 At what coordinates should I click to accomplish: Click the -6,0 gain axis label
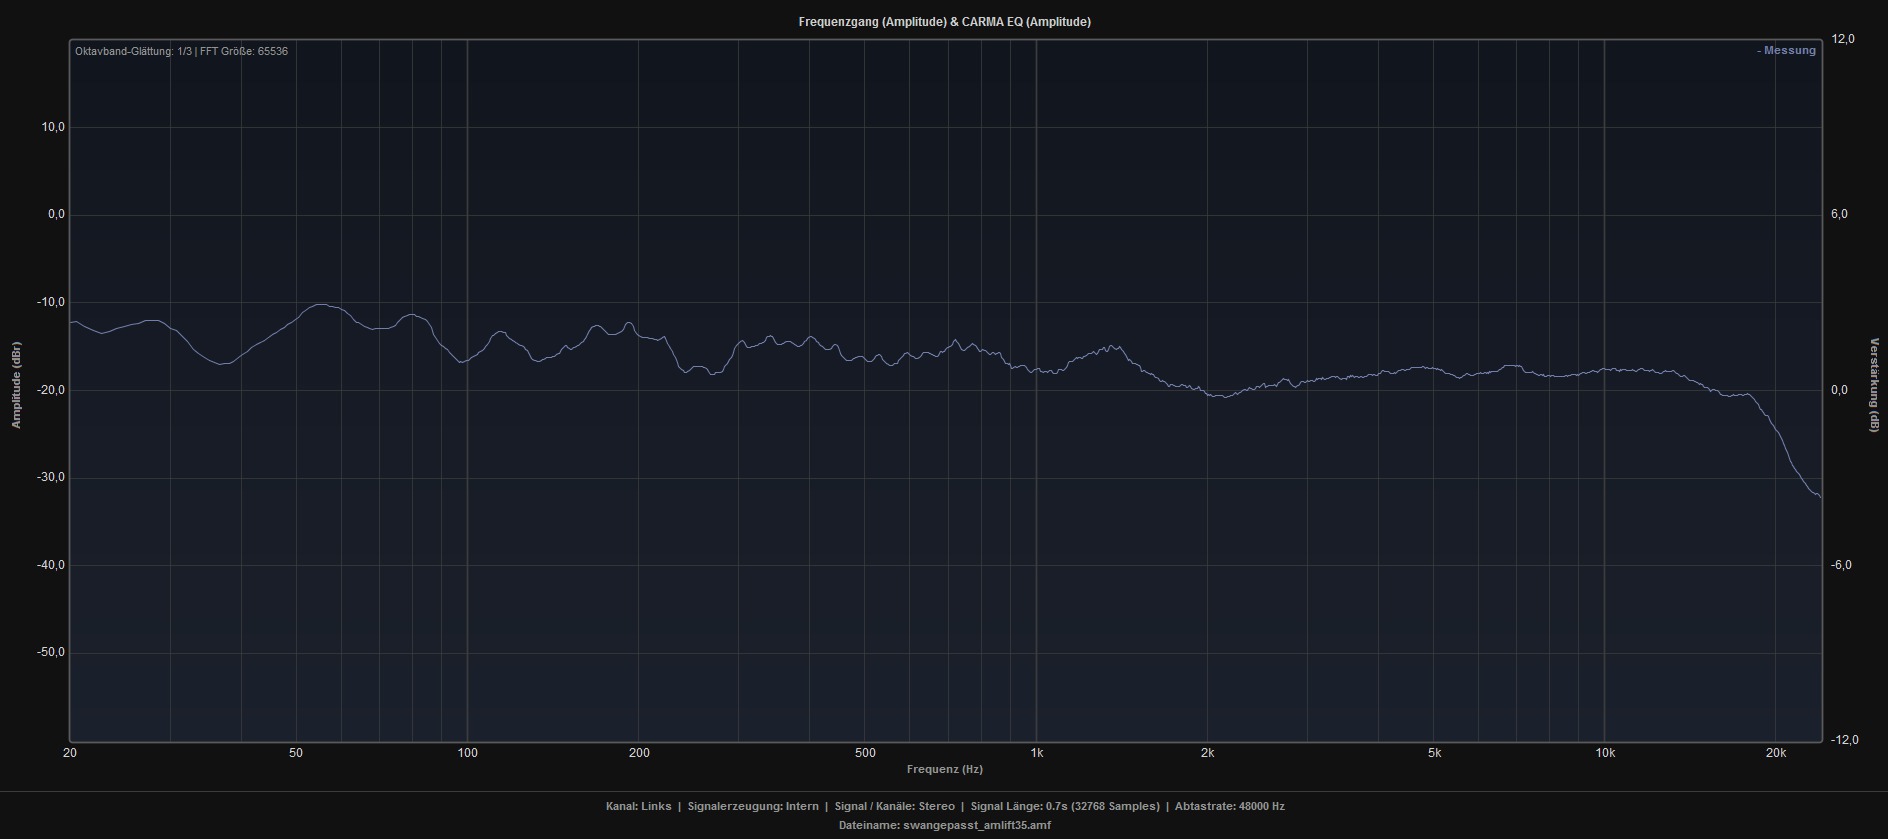(1843, 565)
